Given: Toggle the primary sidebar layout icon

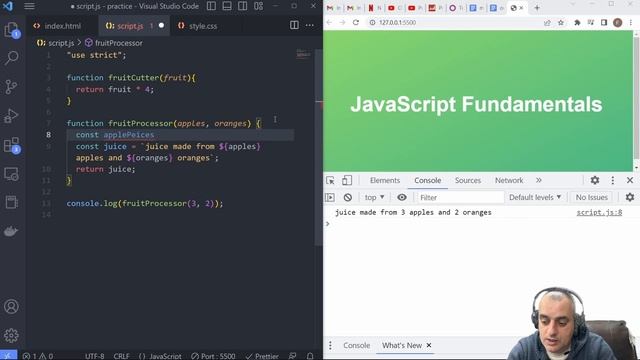Looking at the screenshot, I should pyautogui.click(x=211, y=6).
